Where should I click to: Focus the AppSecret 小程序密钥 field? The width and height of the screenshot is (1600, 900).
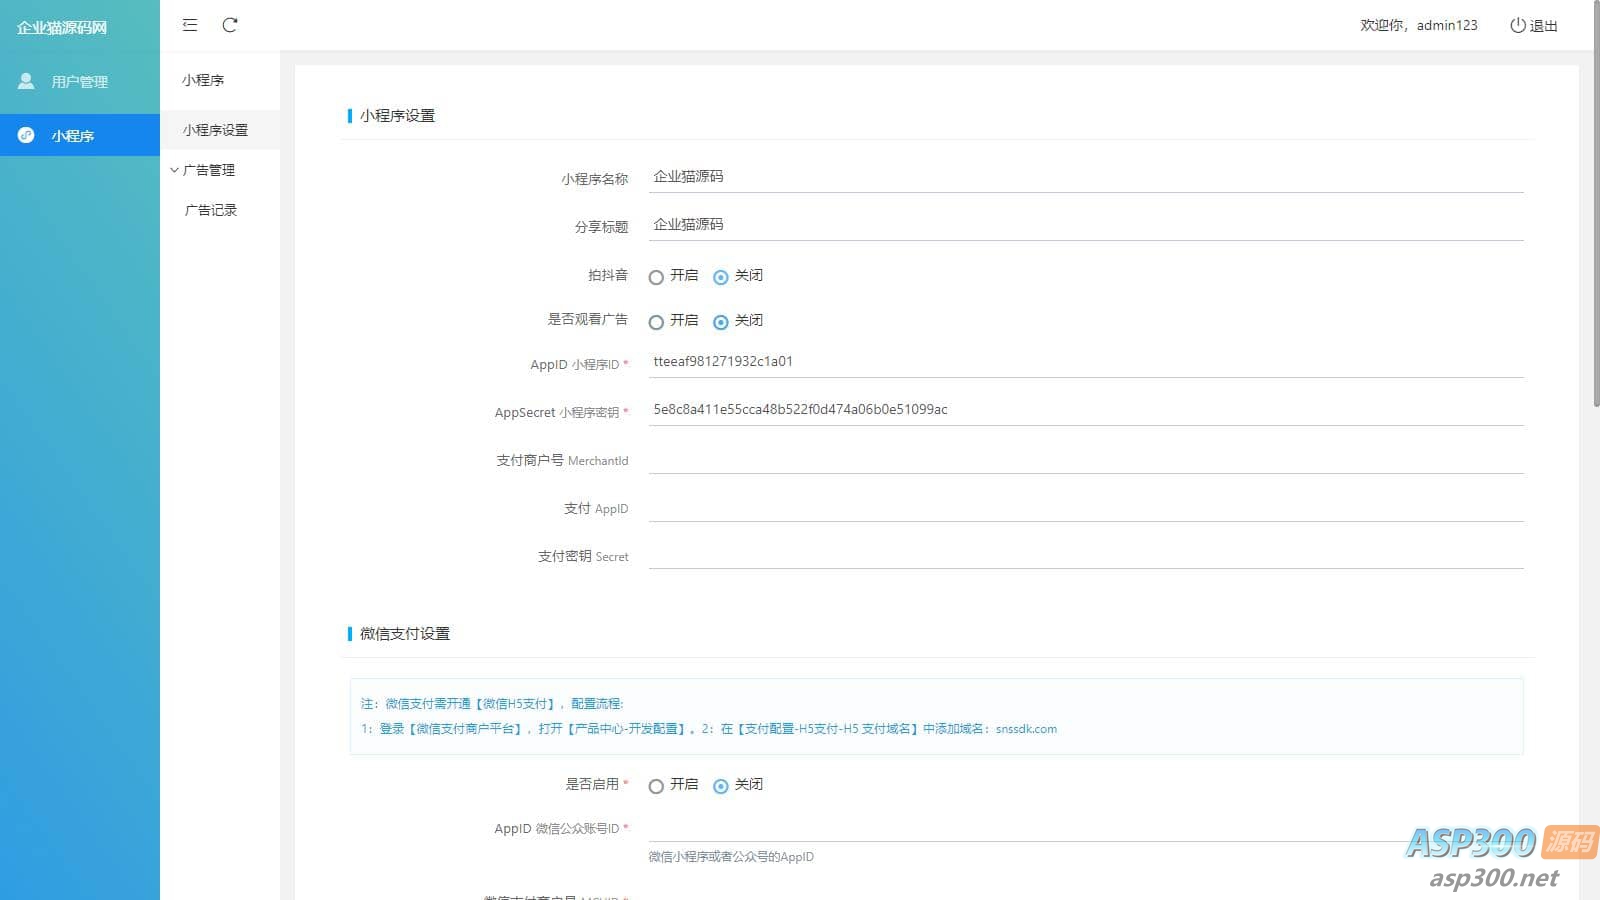pyautogui.click(x=1085, y=410)
